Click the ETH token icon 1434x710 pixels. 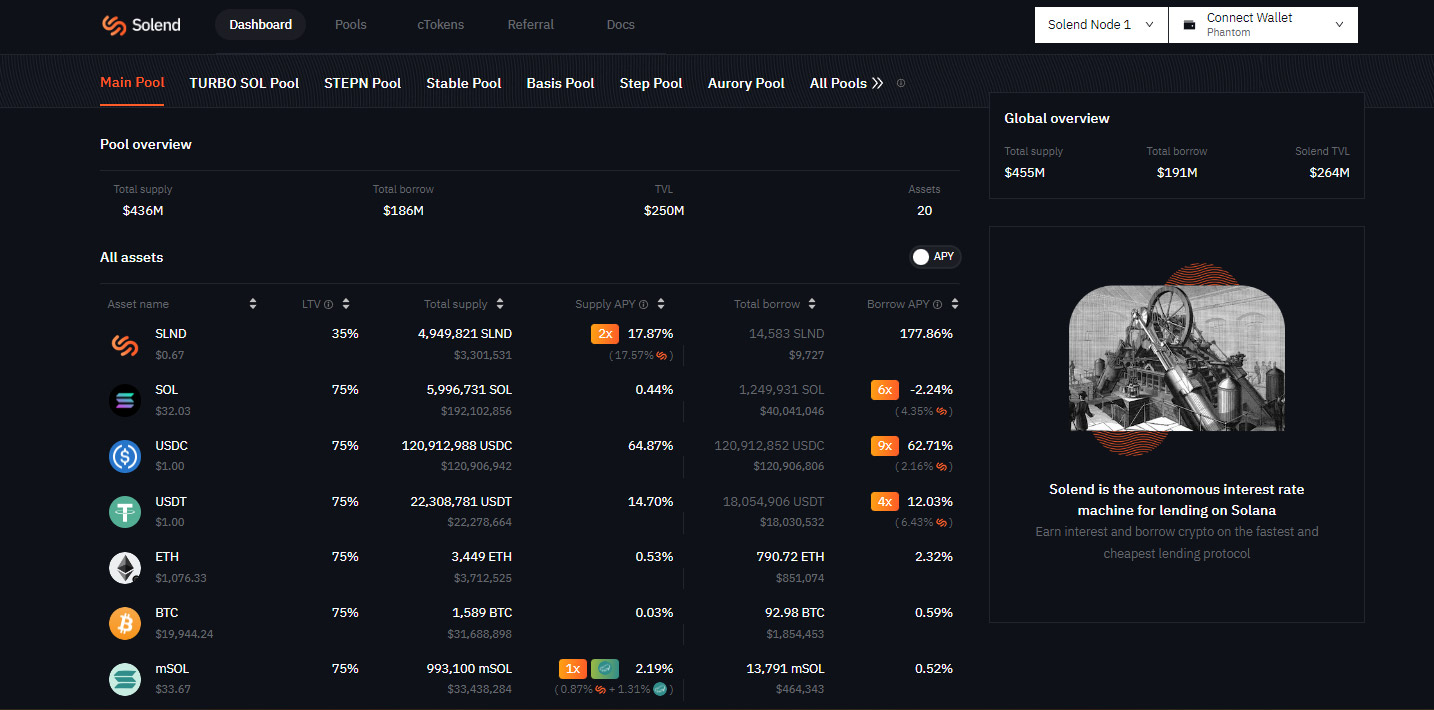coord(125,568)
